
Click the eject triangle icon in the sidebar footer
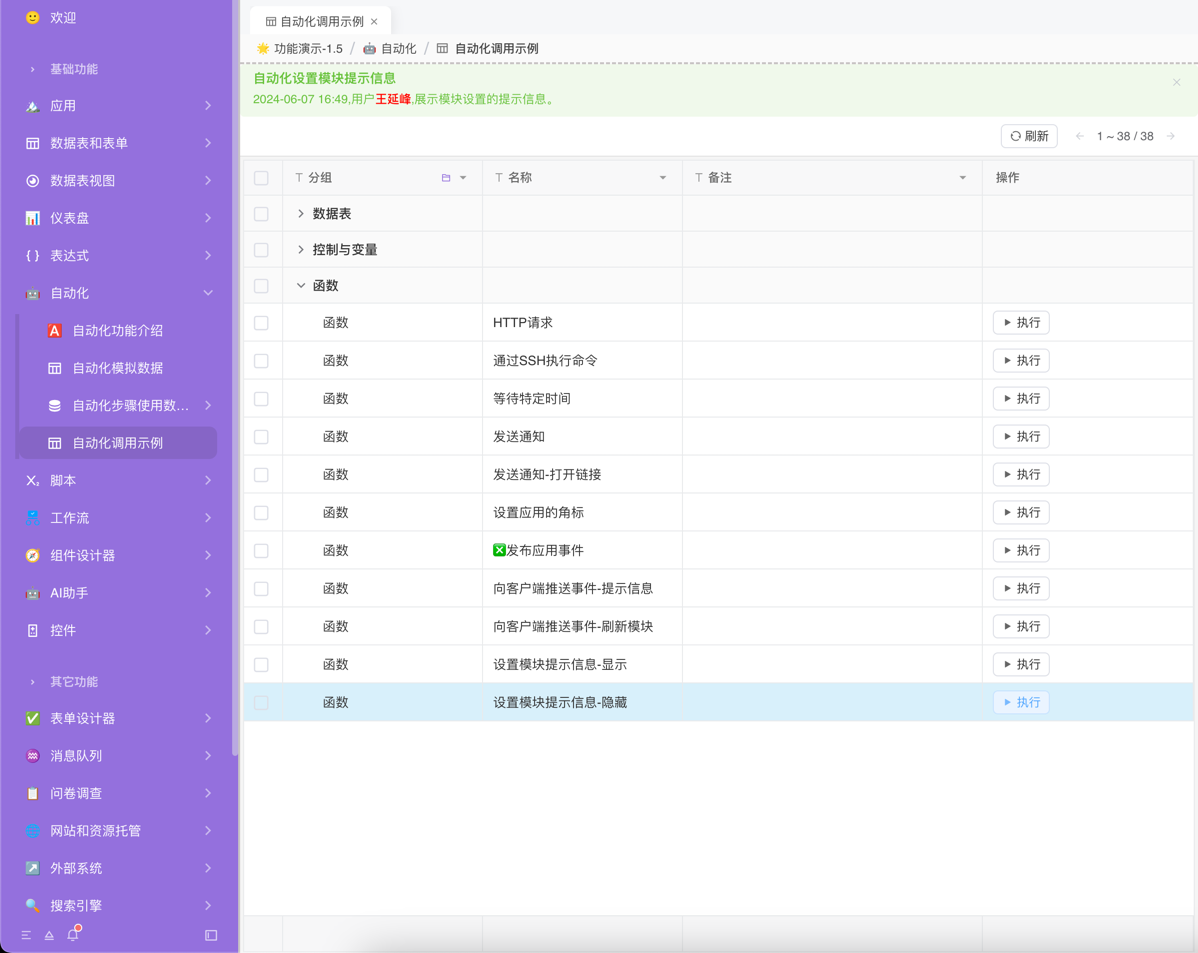coord(48,935)
